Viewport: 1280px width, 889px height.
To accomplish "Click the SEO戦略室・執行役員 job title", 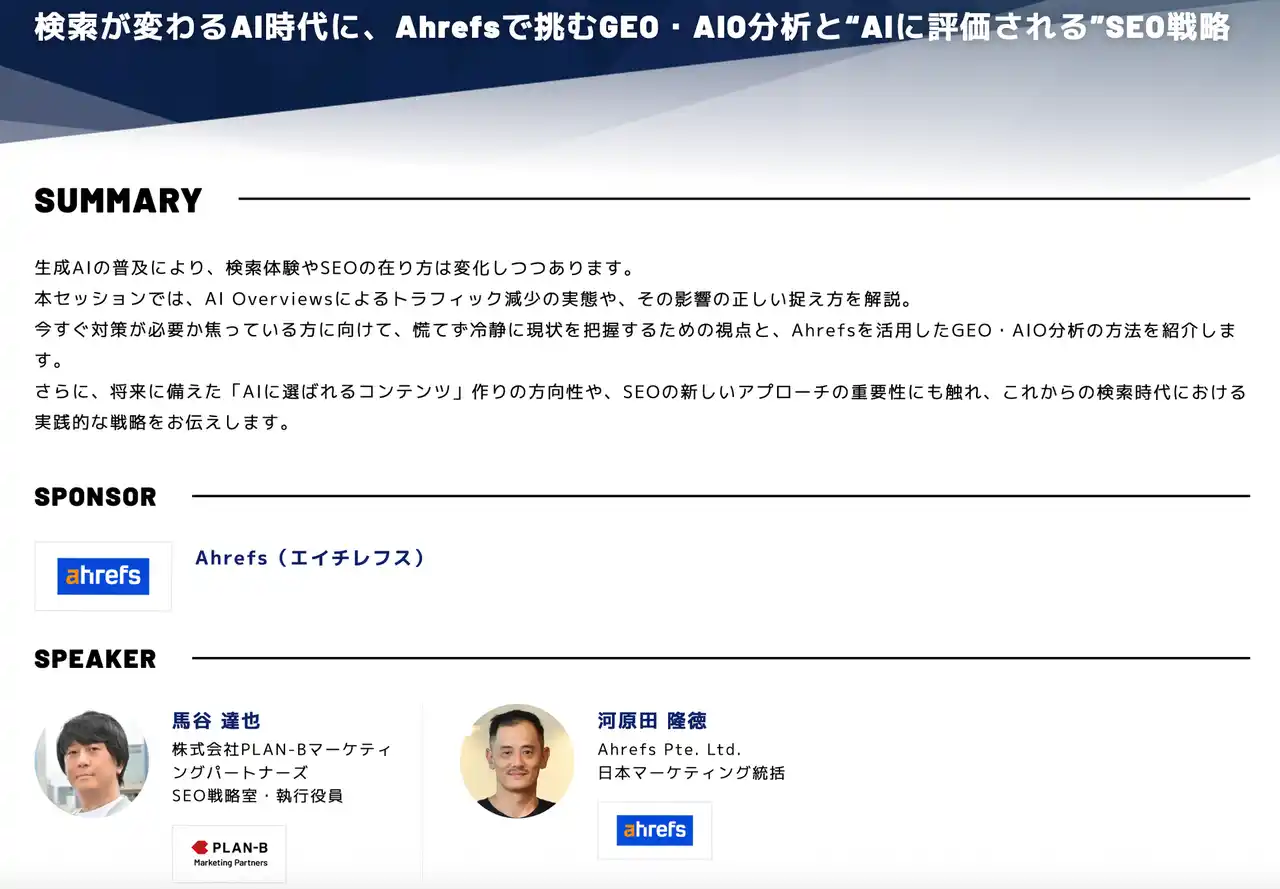I will [257, 796].
